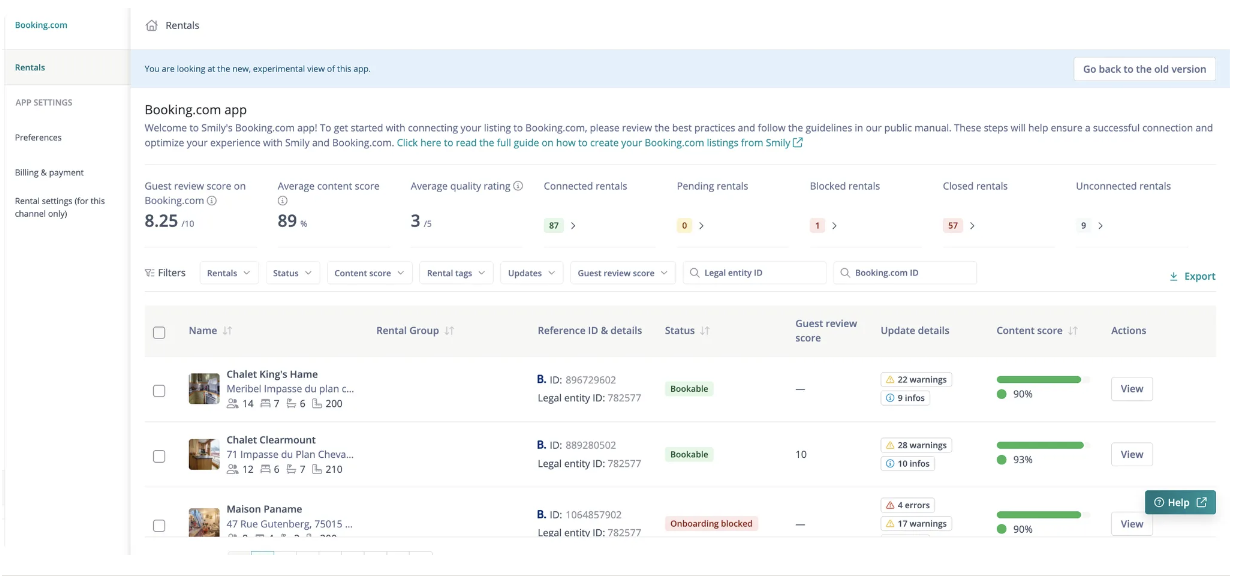Open unconnected rentals via chevron beside 9
This screenshot has width=1236, height=588.
coord(1100,226)
